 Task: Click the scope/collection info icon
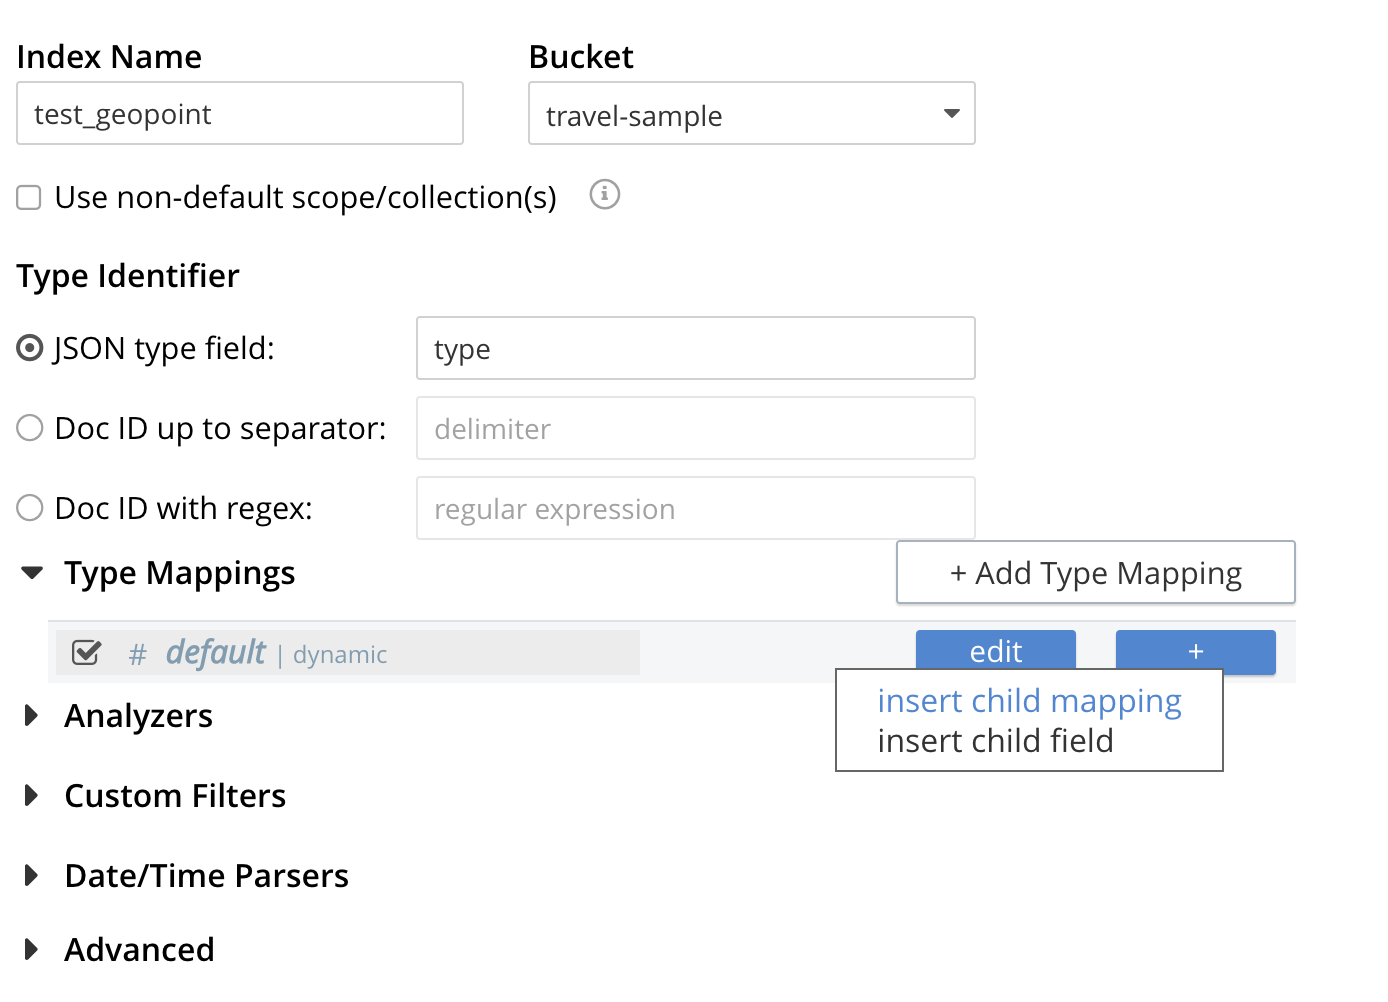604,194
